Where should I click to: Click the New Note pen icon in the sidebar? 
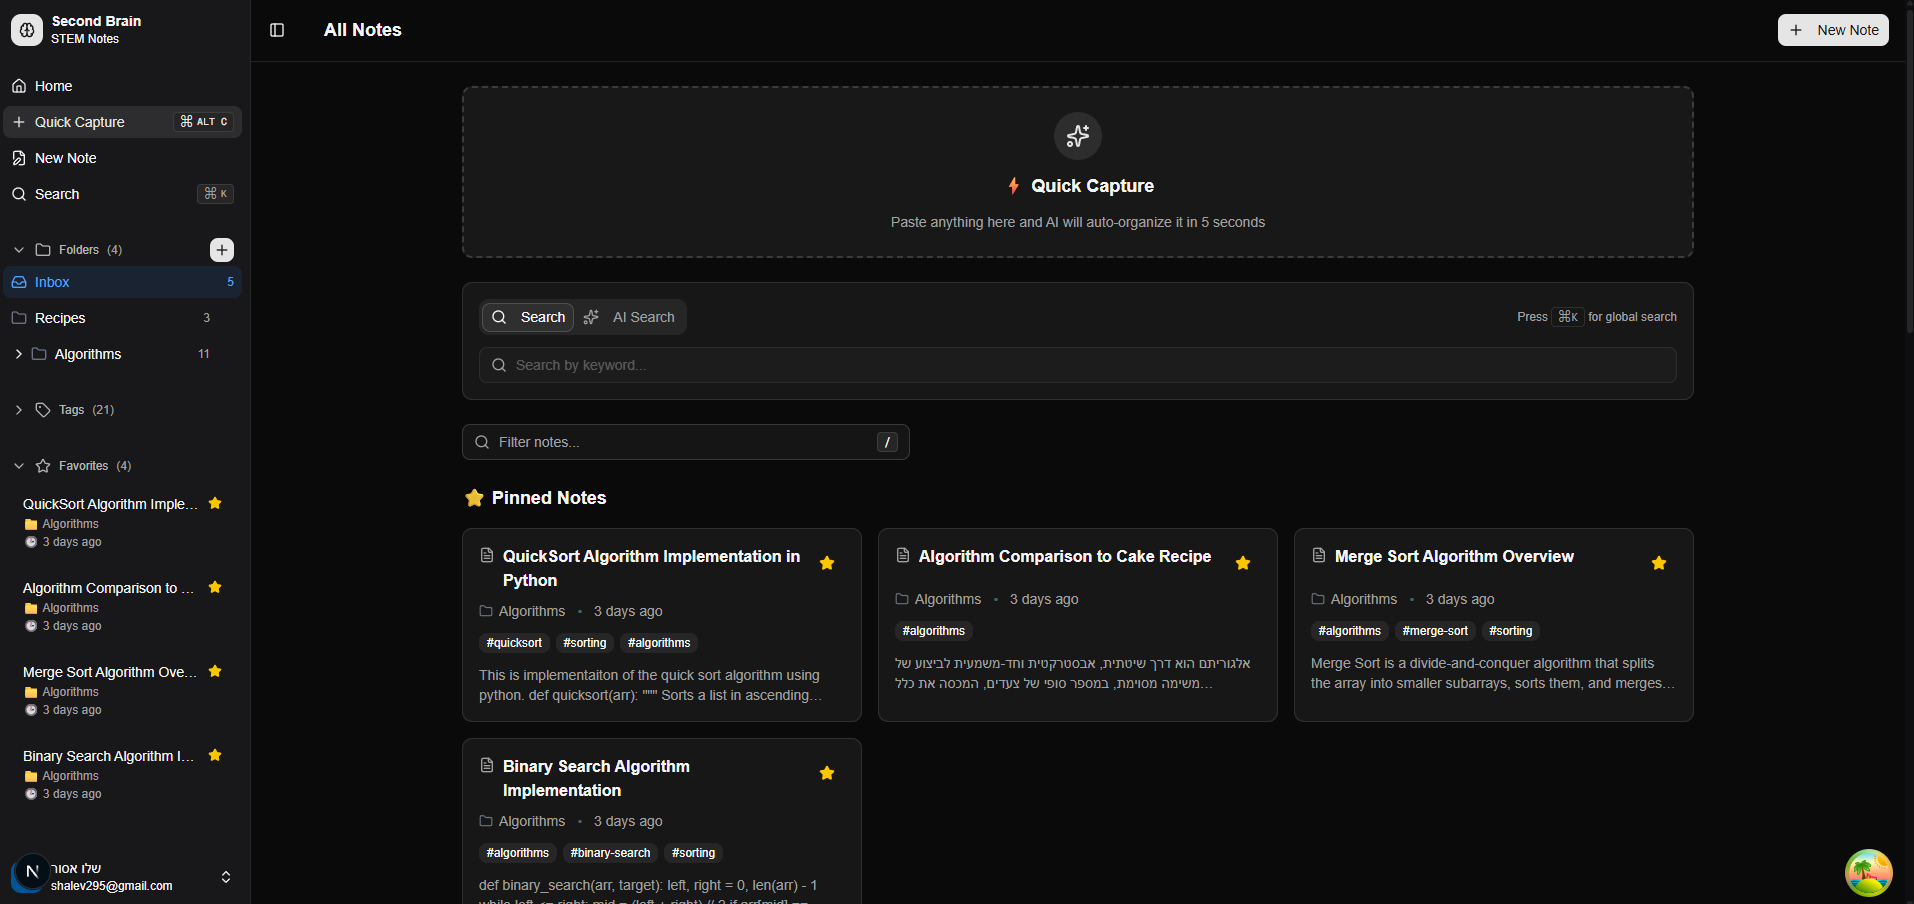pyautogui.click(x=19, y=158)
